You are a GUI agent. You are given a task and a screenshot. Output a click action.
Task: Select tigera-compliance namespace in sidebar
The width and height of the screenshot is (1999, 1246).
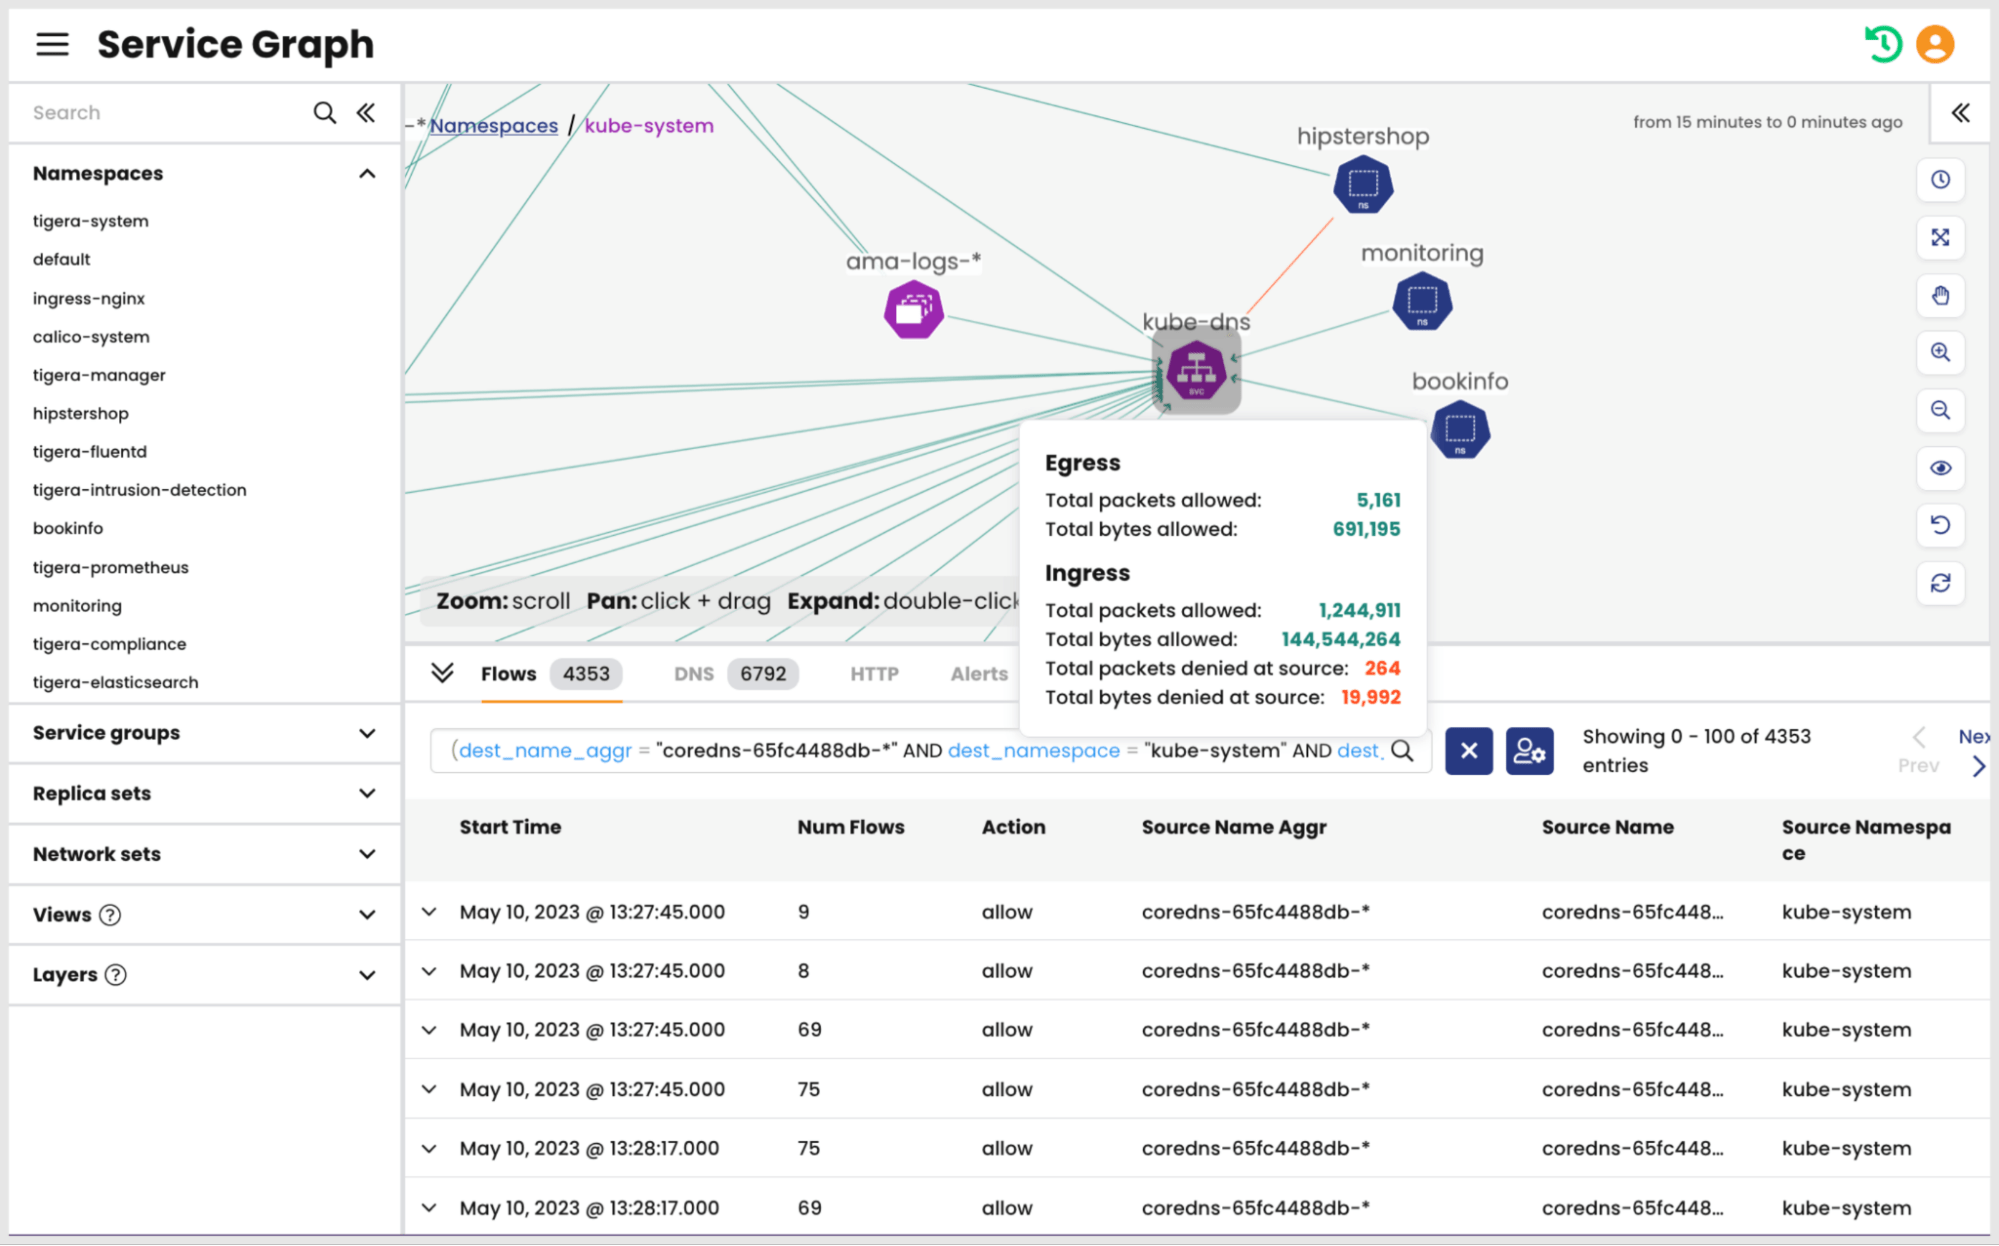109,644
